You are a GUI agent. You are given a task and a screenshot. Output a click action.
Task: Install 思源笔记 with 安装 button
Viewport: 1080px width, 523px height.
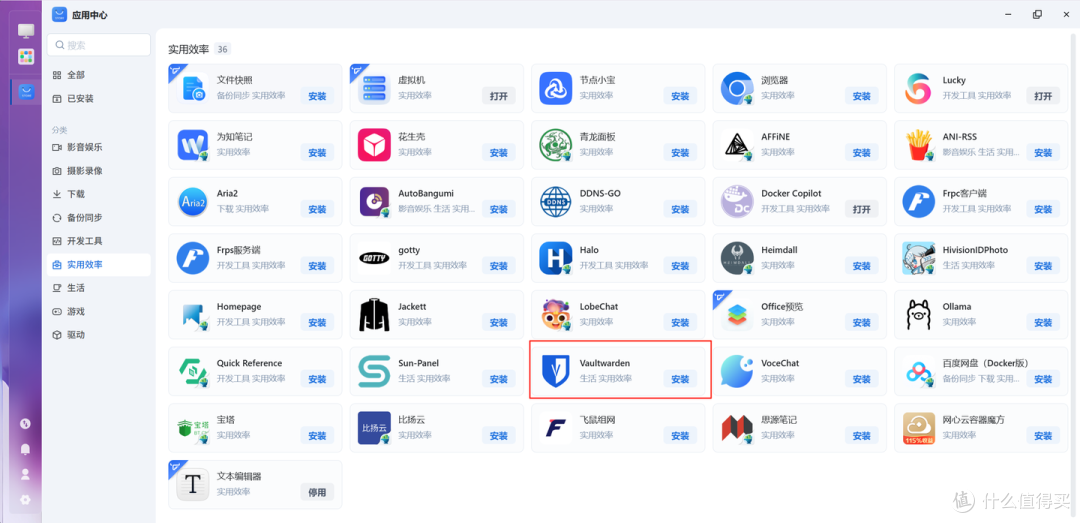pos(862,435)
